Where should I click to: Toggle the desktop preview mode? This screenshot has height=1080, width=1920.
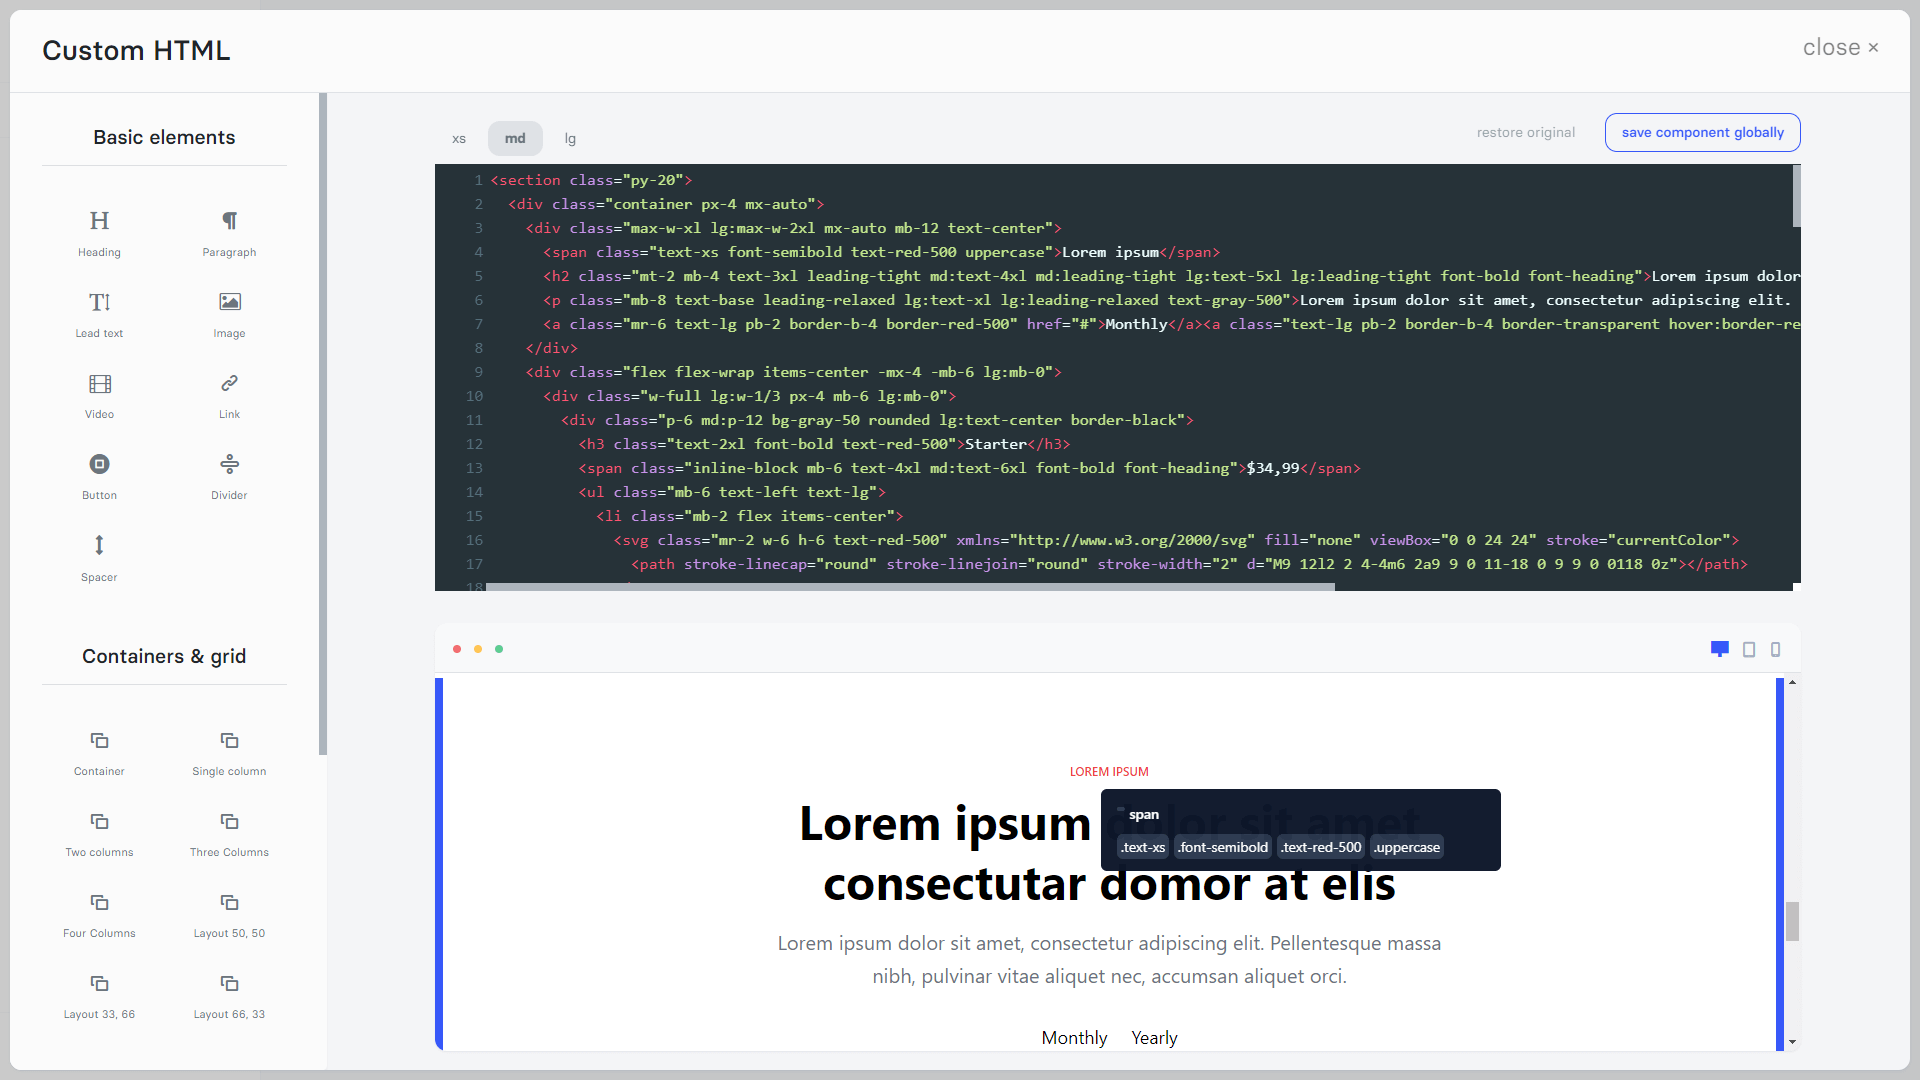tap(1720, 649)
